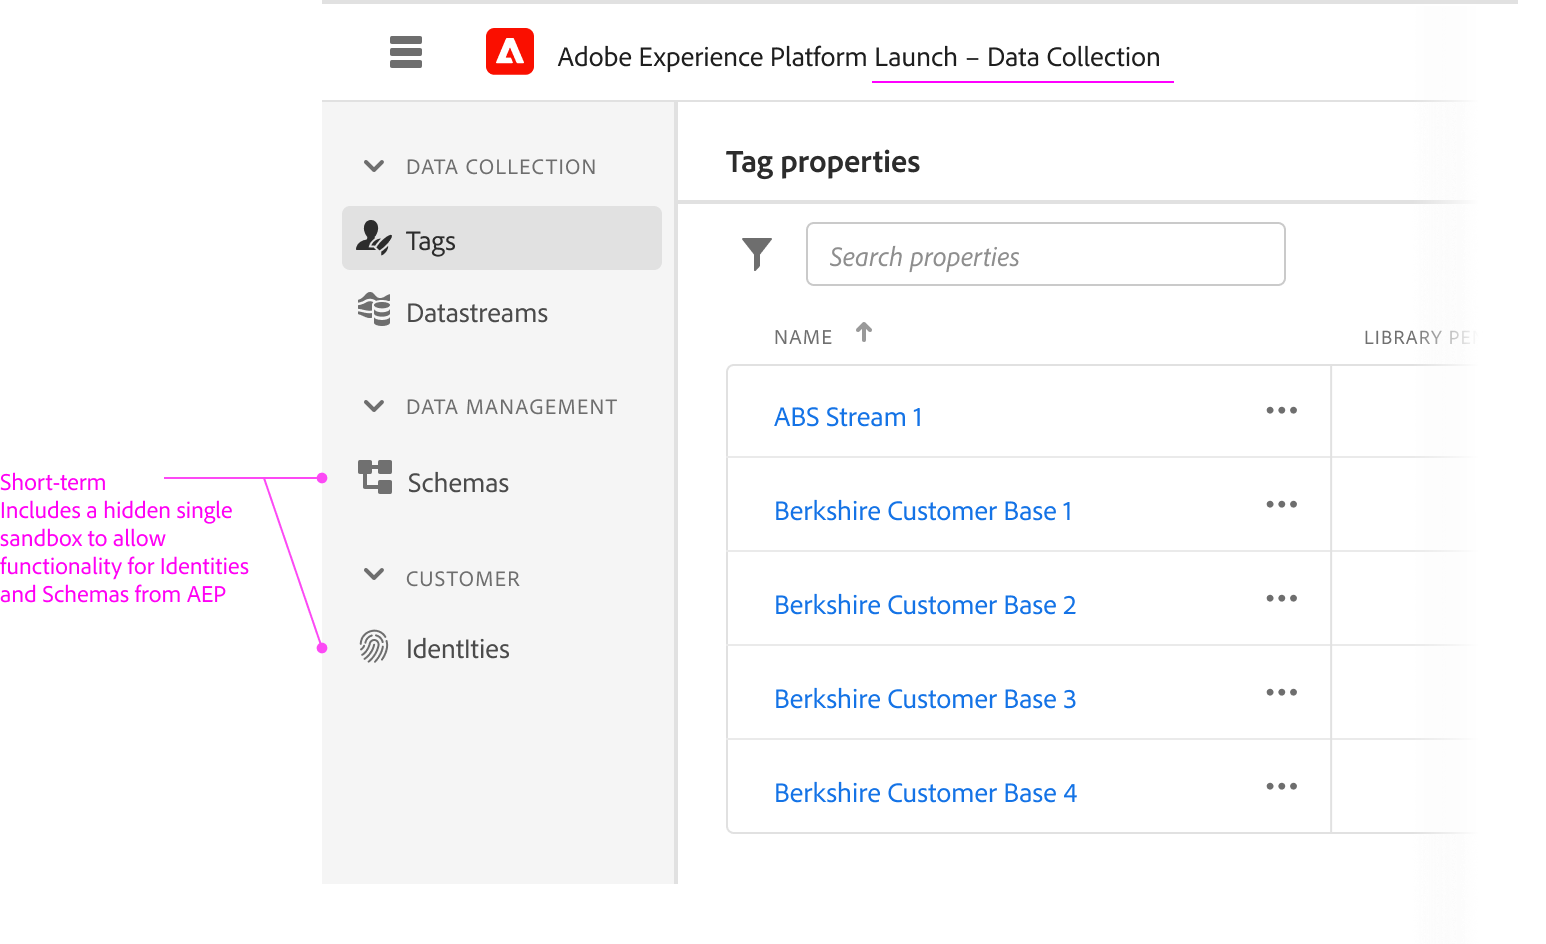
Task: Select Datastreams in the sidebar
Action: (x=477, y=314)
